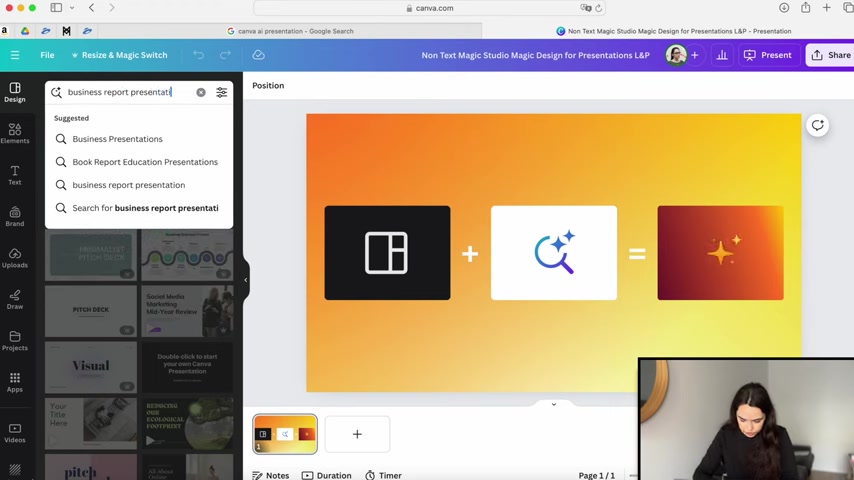
Task: Collapse the side panel with arrow handle
Action: (246, 280)
